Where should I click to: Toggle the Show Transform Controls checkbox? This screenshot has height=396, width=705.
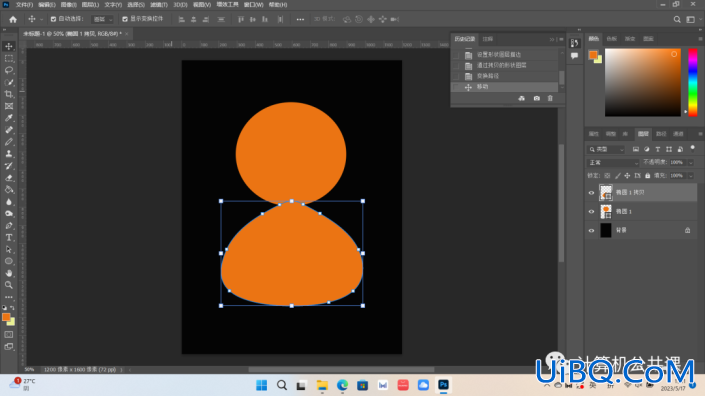(x=125, y=19)
